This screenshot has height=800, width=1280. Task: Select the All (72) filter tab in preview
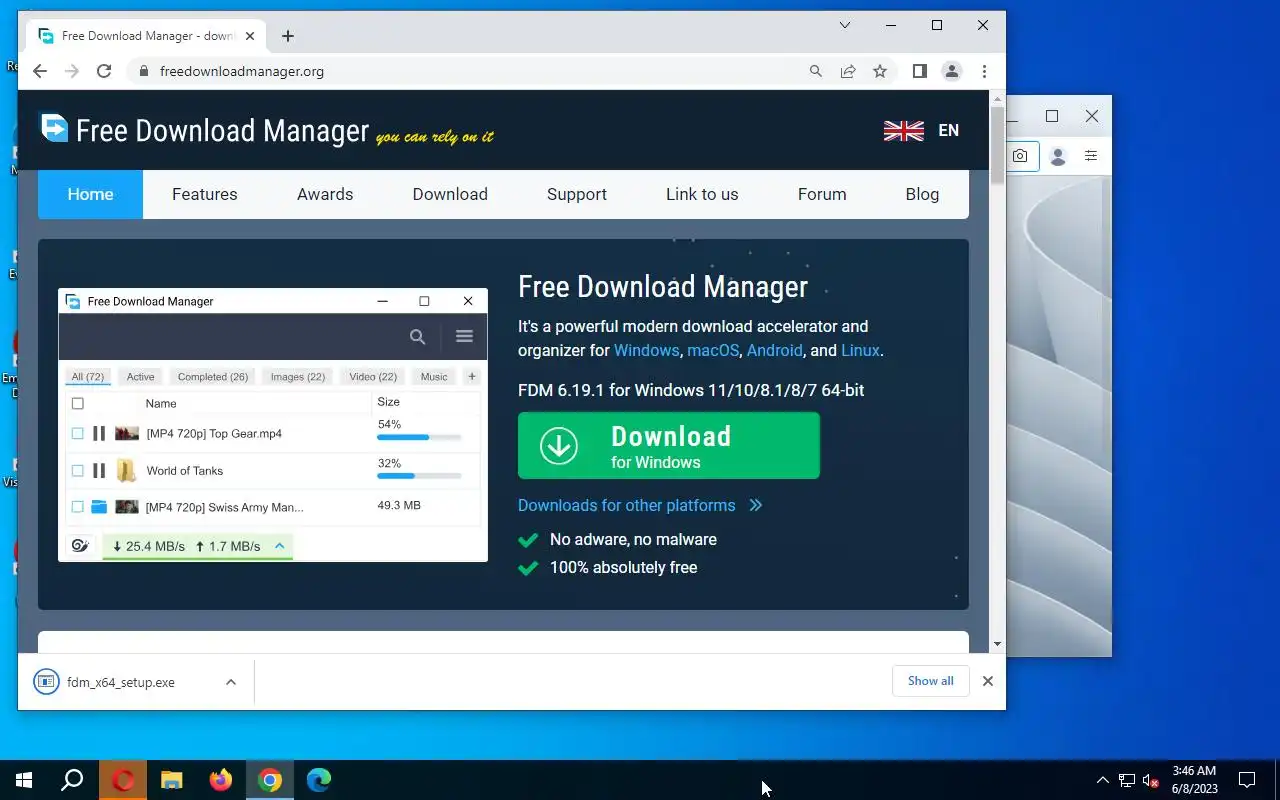click(88, 377)
